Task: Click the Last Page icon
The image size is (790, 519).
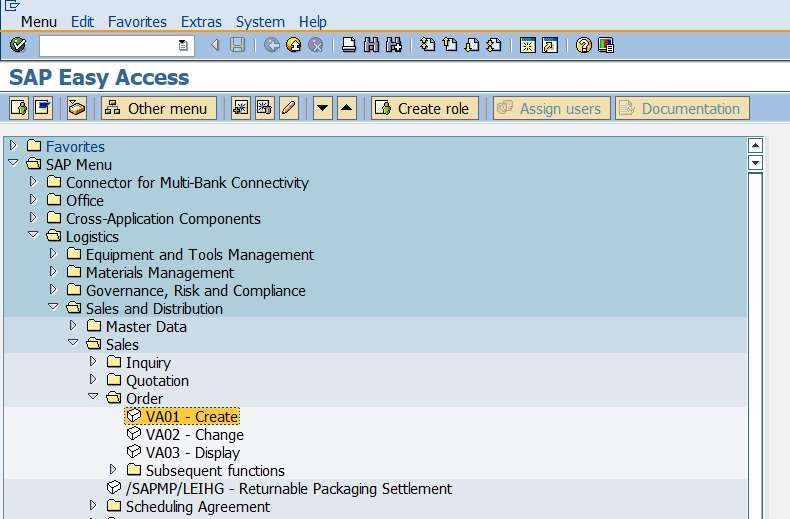Action: 494,45
